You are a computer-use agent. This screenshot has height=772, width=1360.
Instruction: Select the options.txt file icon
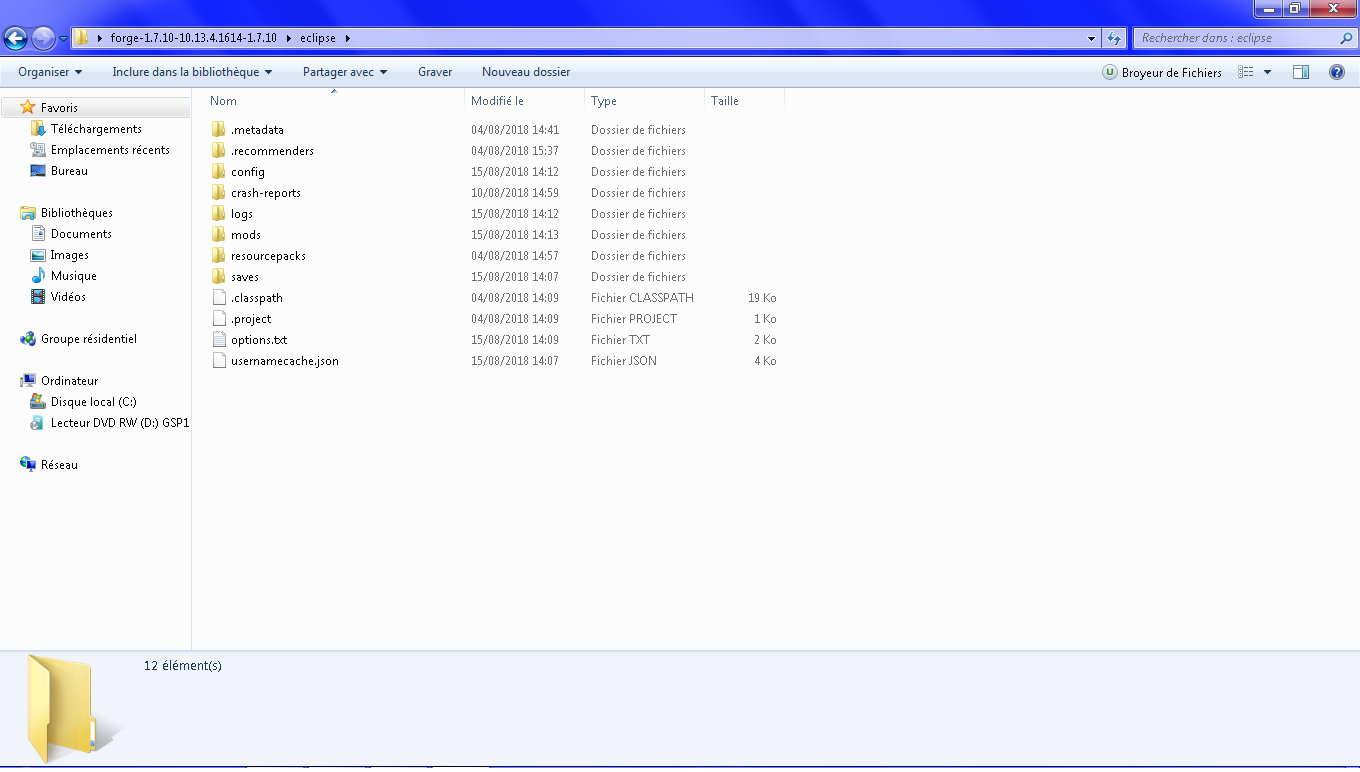tap(219, 340)
